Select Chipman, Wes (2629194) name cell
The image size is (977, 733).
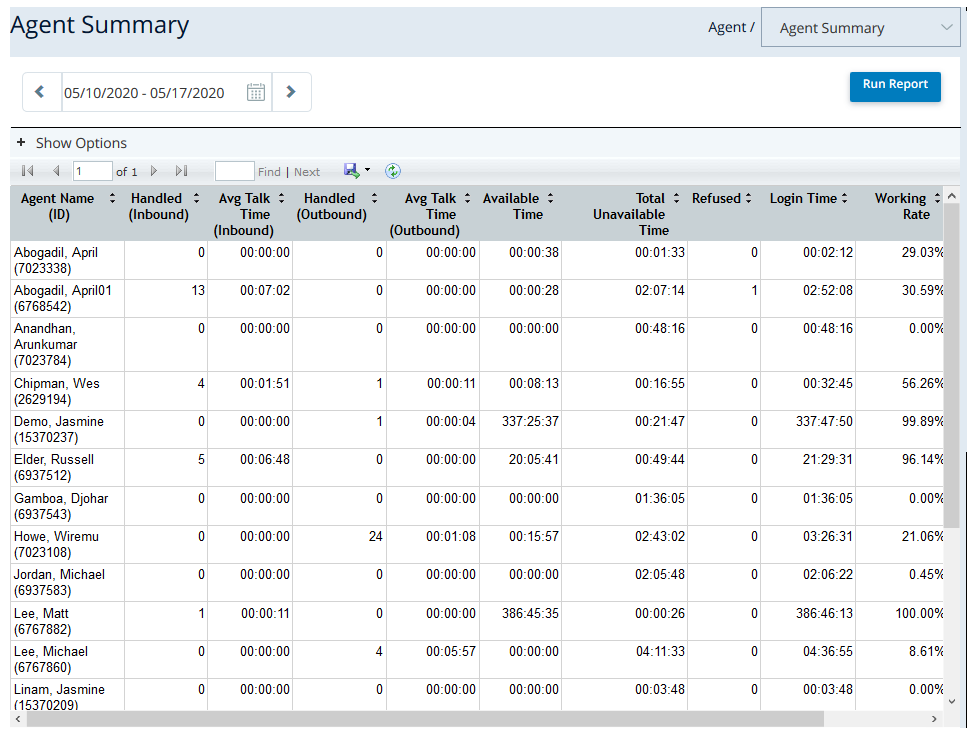pyautogui.click(x=67, y=391)
